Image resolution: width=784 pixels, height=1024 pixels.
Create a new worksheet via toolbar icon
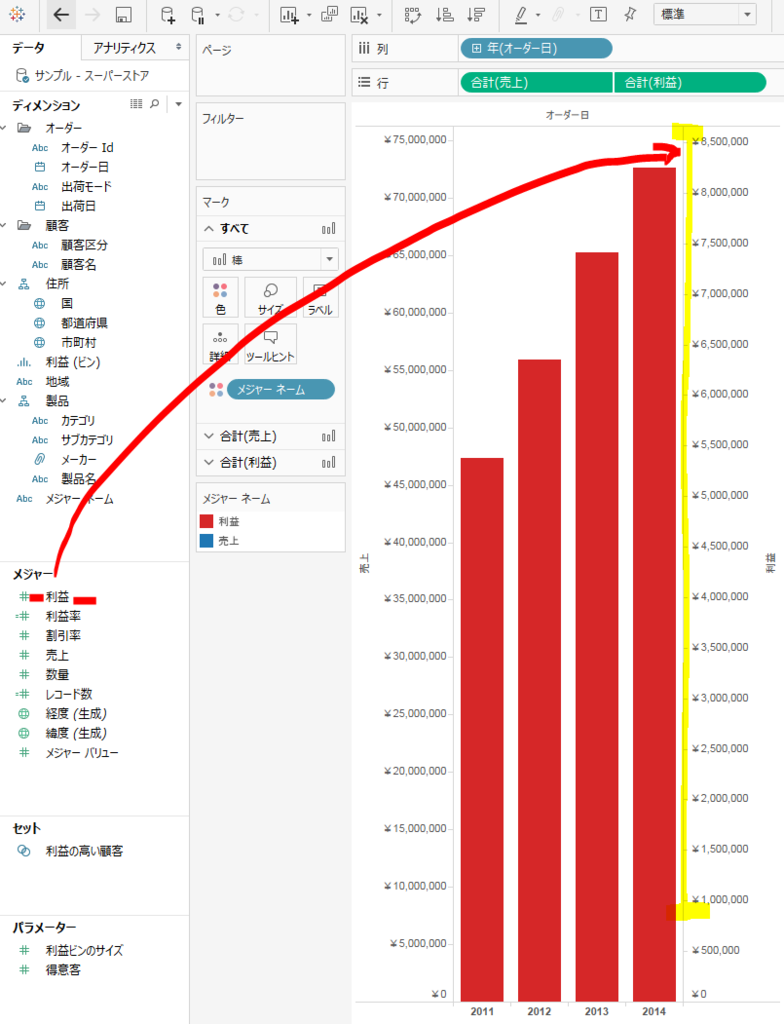tap(289, 14)
